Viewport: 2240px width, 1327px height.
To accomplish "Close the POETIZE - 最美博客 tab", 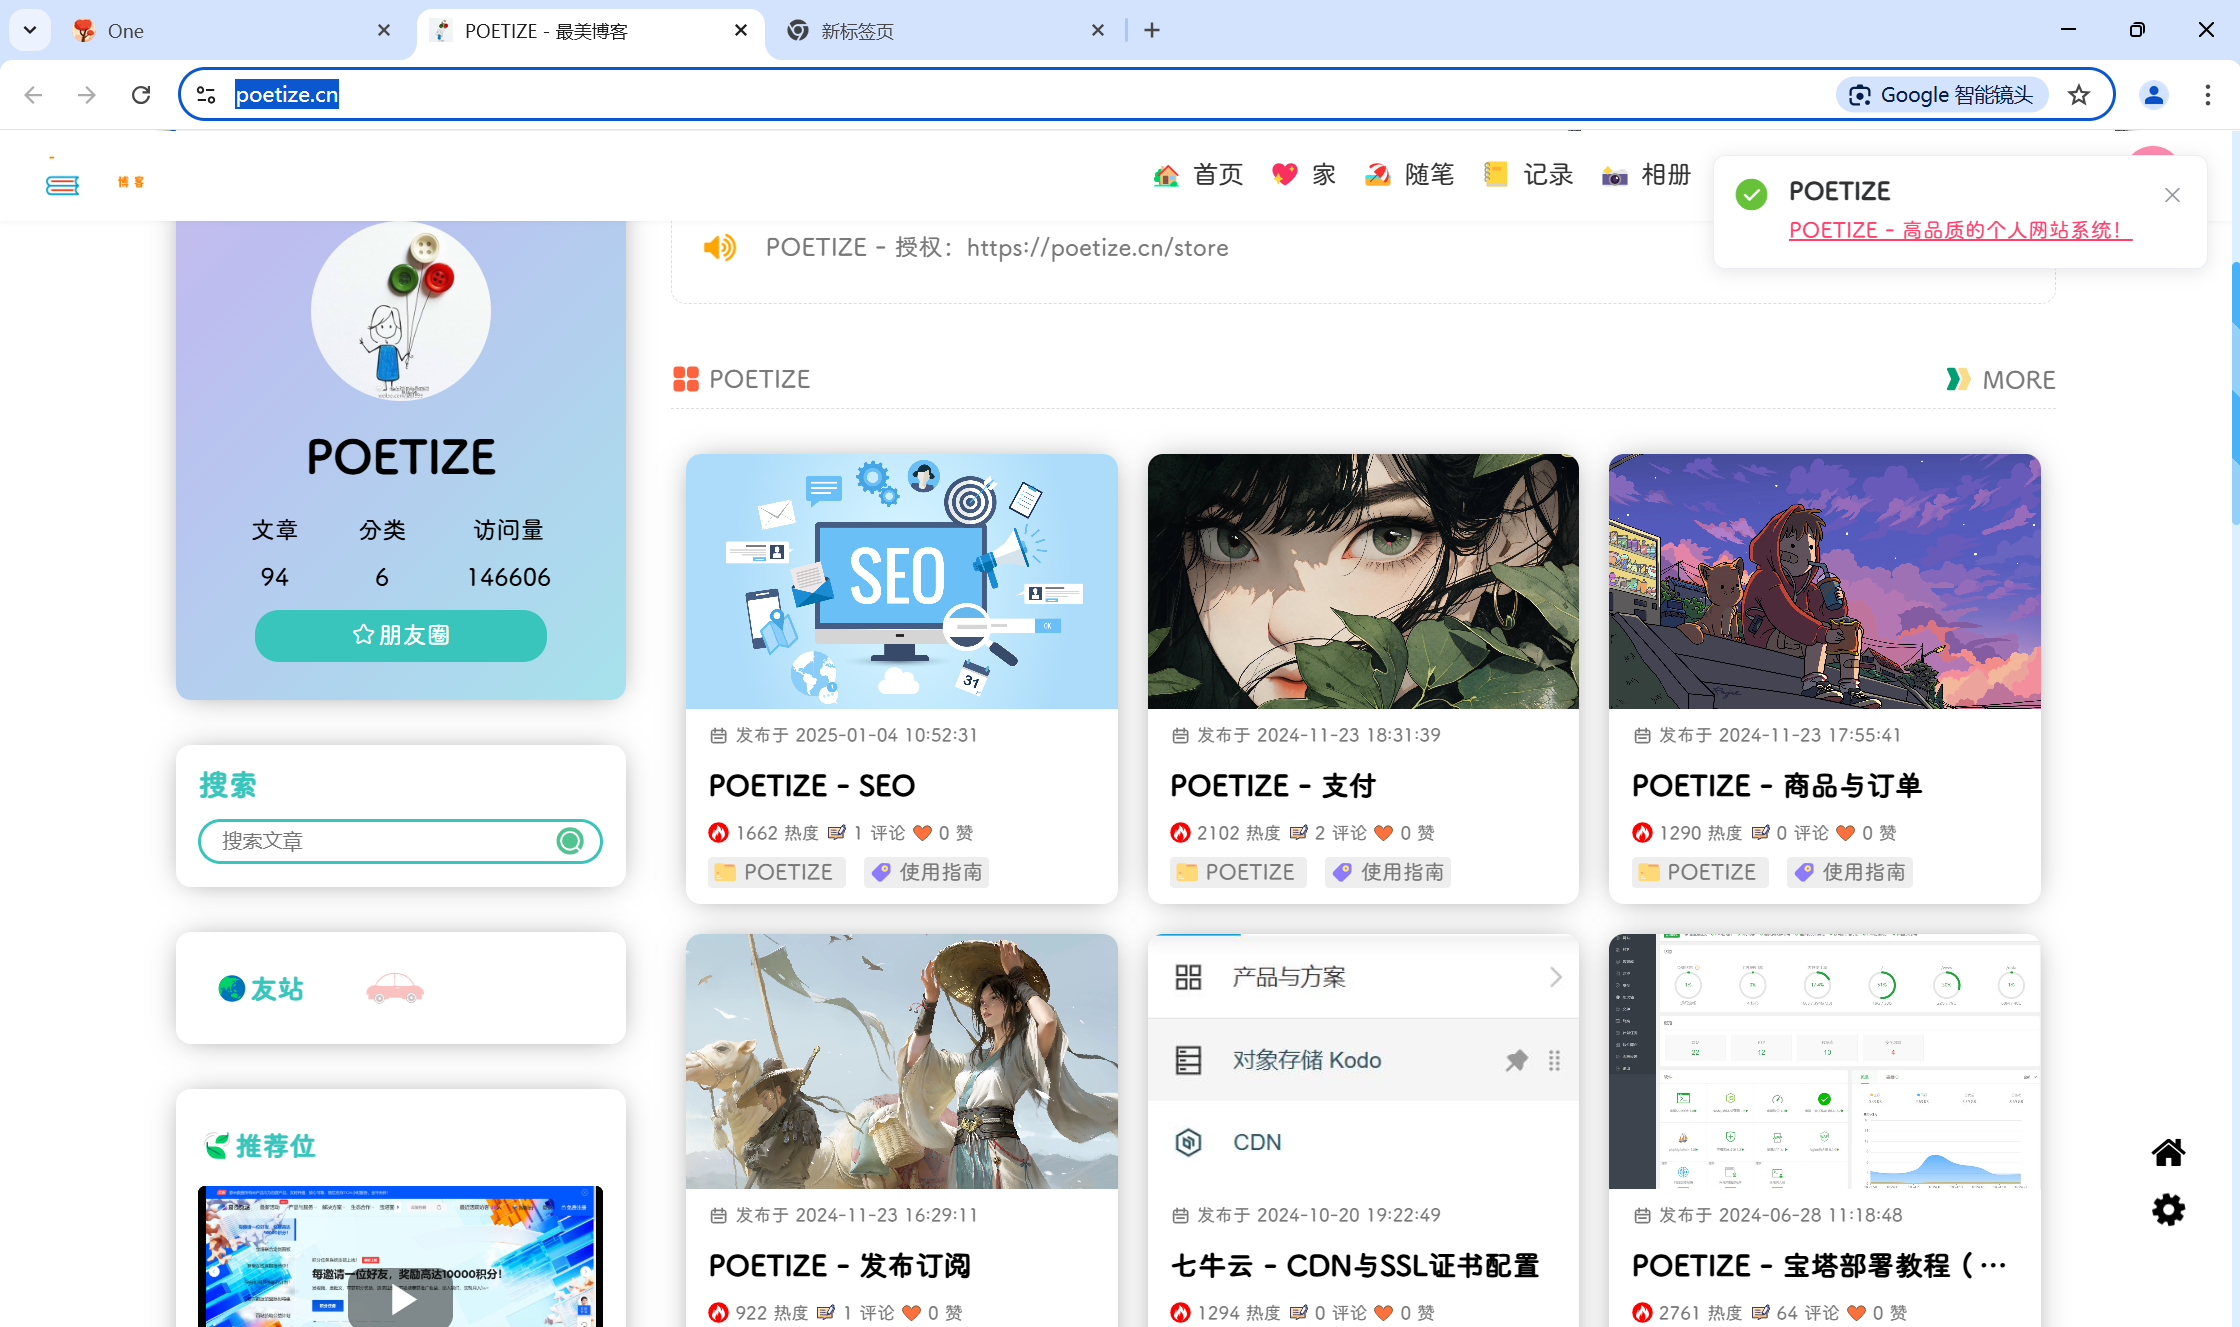I will (x=741, y=31).
